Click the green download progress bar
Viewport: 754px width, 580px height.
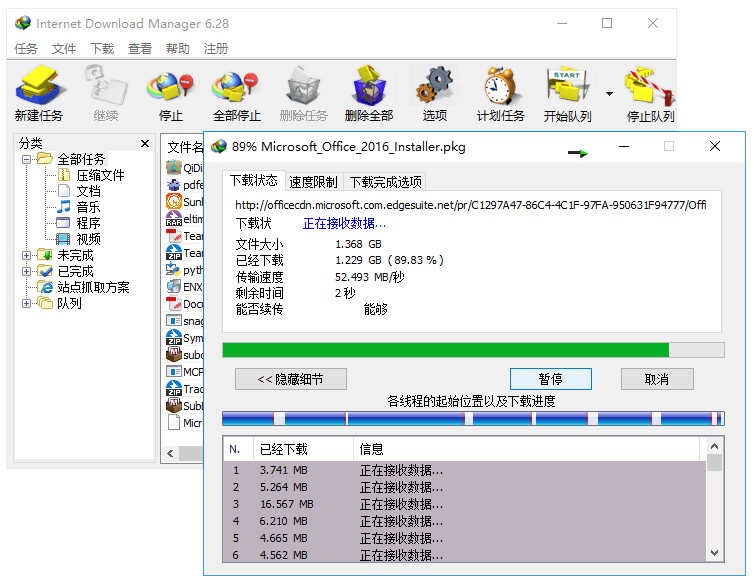click(x=473, y=350)
